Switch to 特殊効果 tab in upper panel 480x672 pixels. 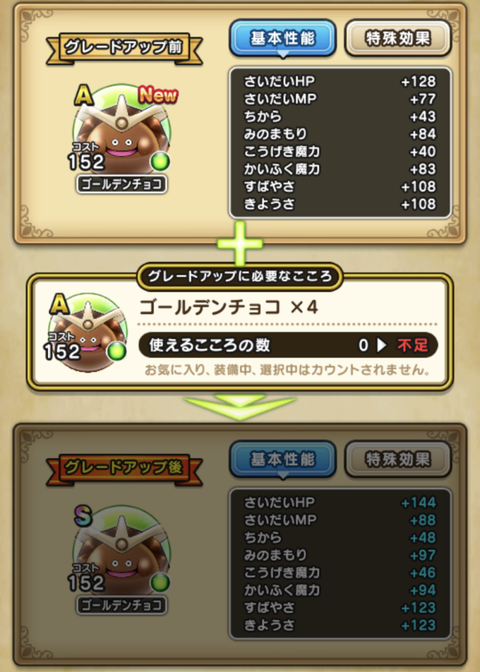(398, 38)
